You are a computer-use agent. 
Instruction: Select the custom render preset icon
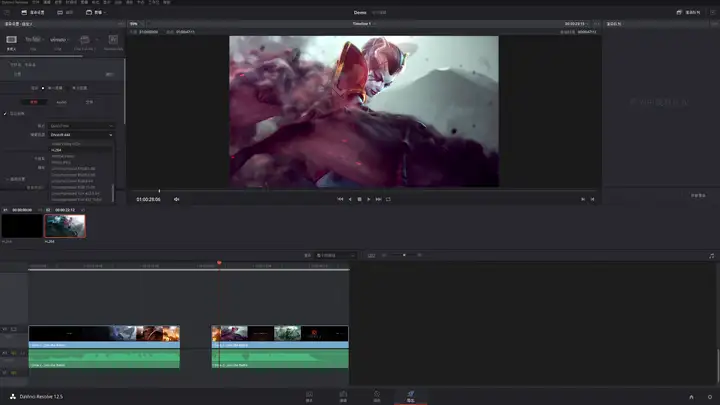point(11,40)
